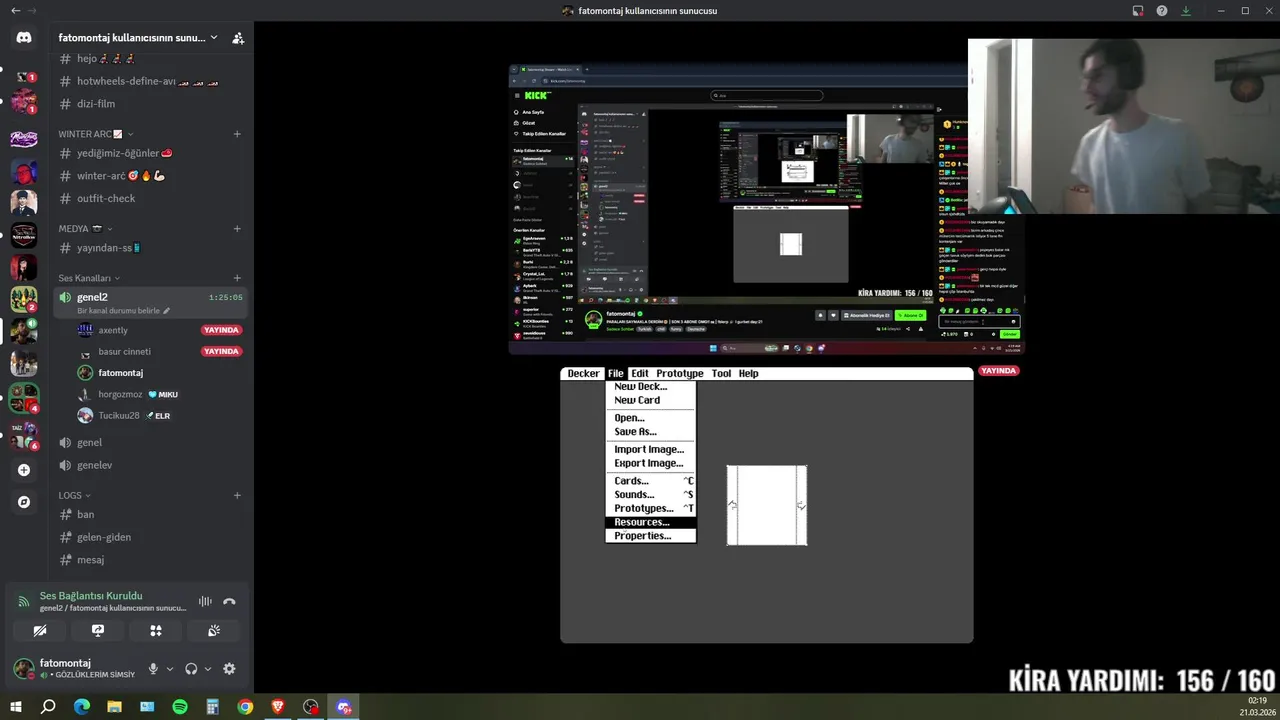Open Tool menu in Decker window

click(721, 374)
